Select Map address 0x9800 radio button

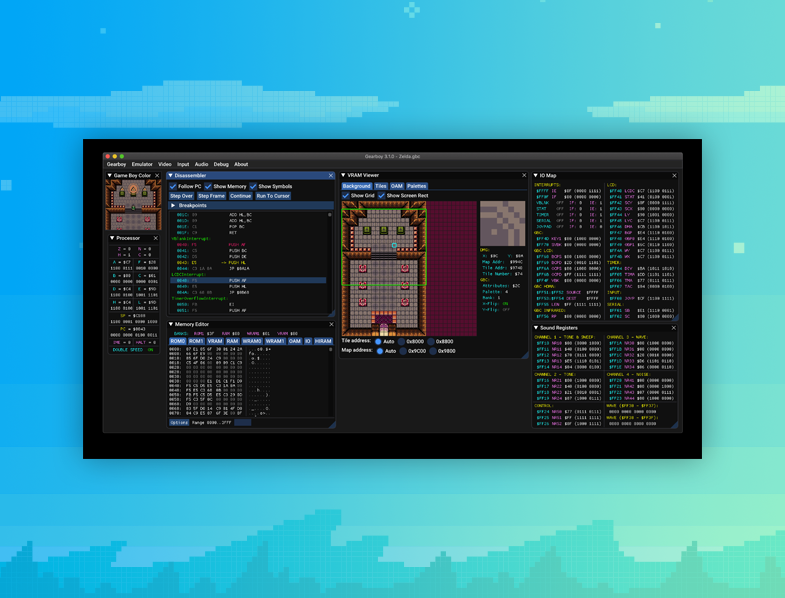coord(433,351)
